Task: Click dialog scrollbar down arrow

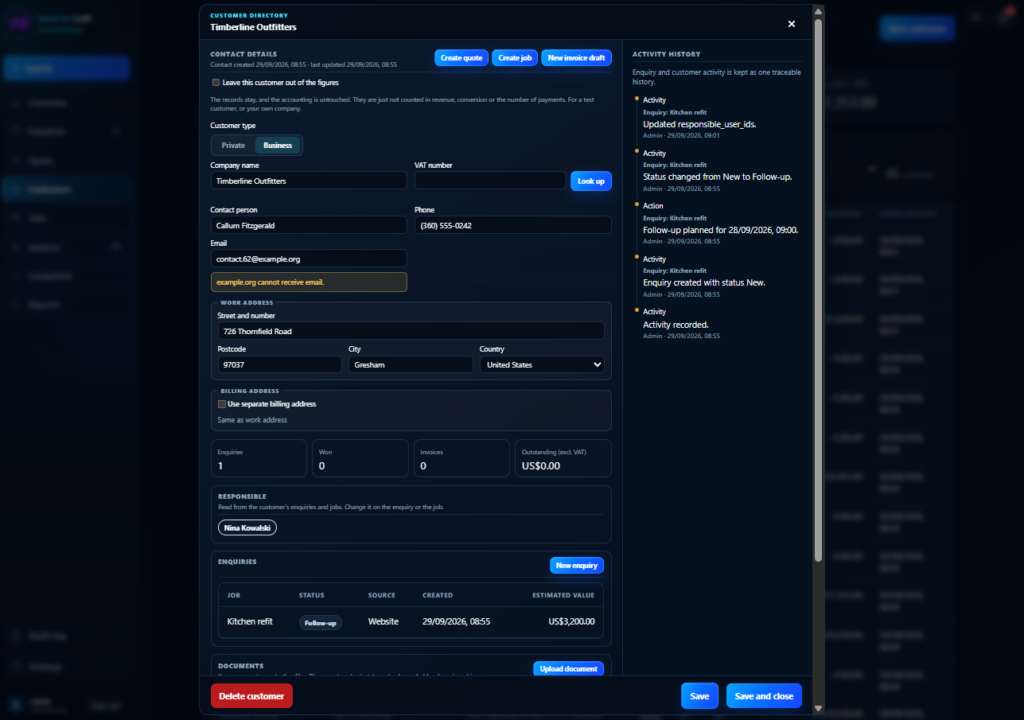Action: [818, 708]
